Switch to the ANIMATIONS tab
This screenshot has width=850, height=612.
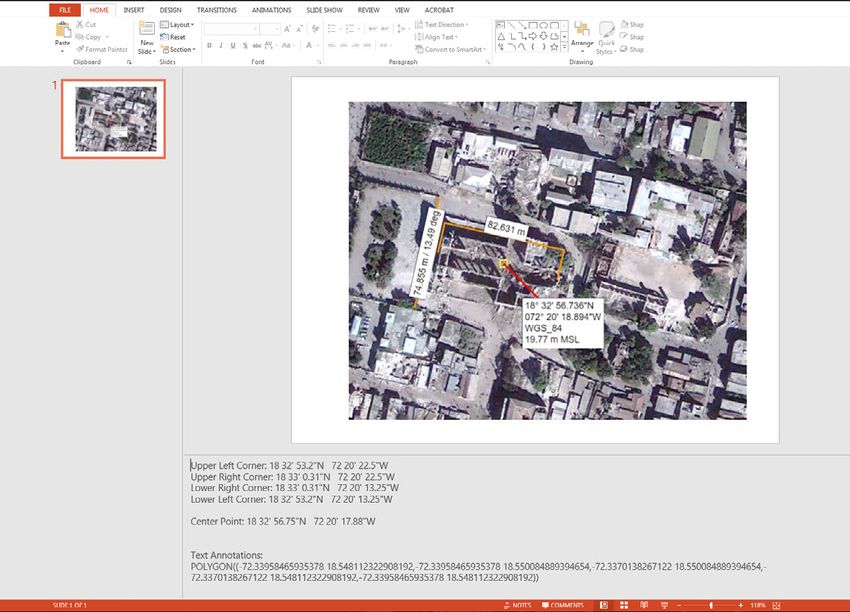(272, 10)
